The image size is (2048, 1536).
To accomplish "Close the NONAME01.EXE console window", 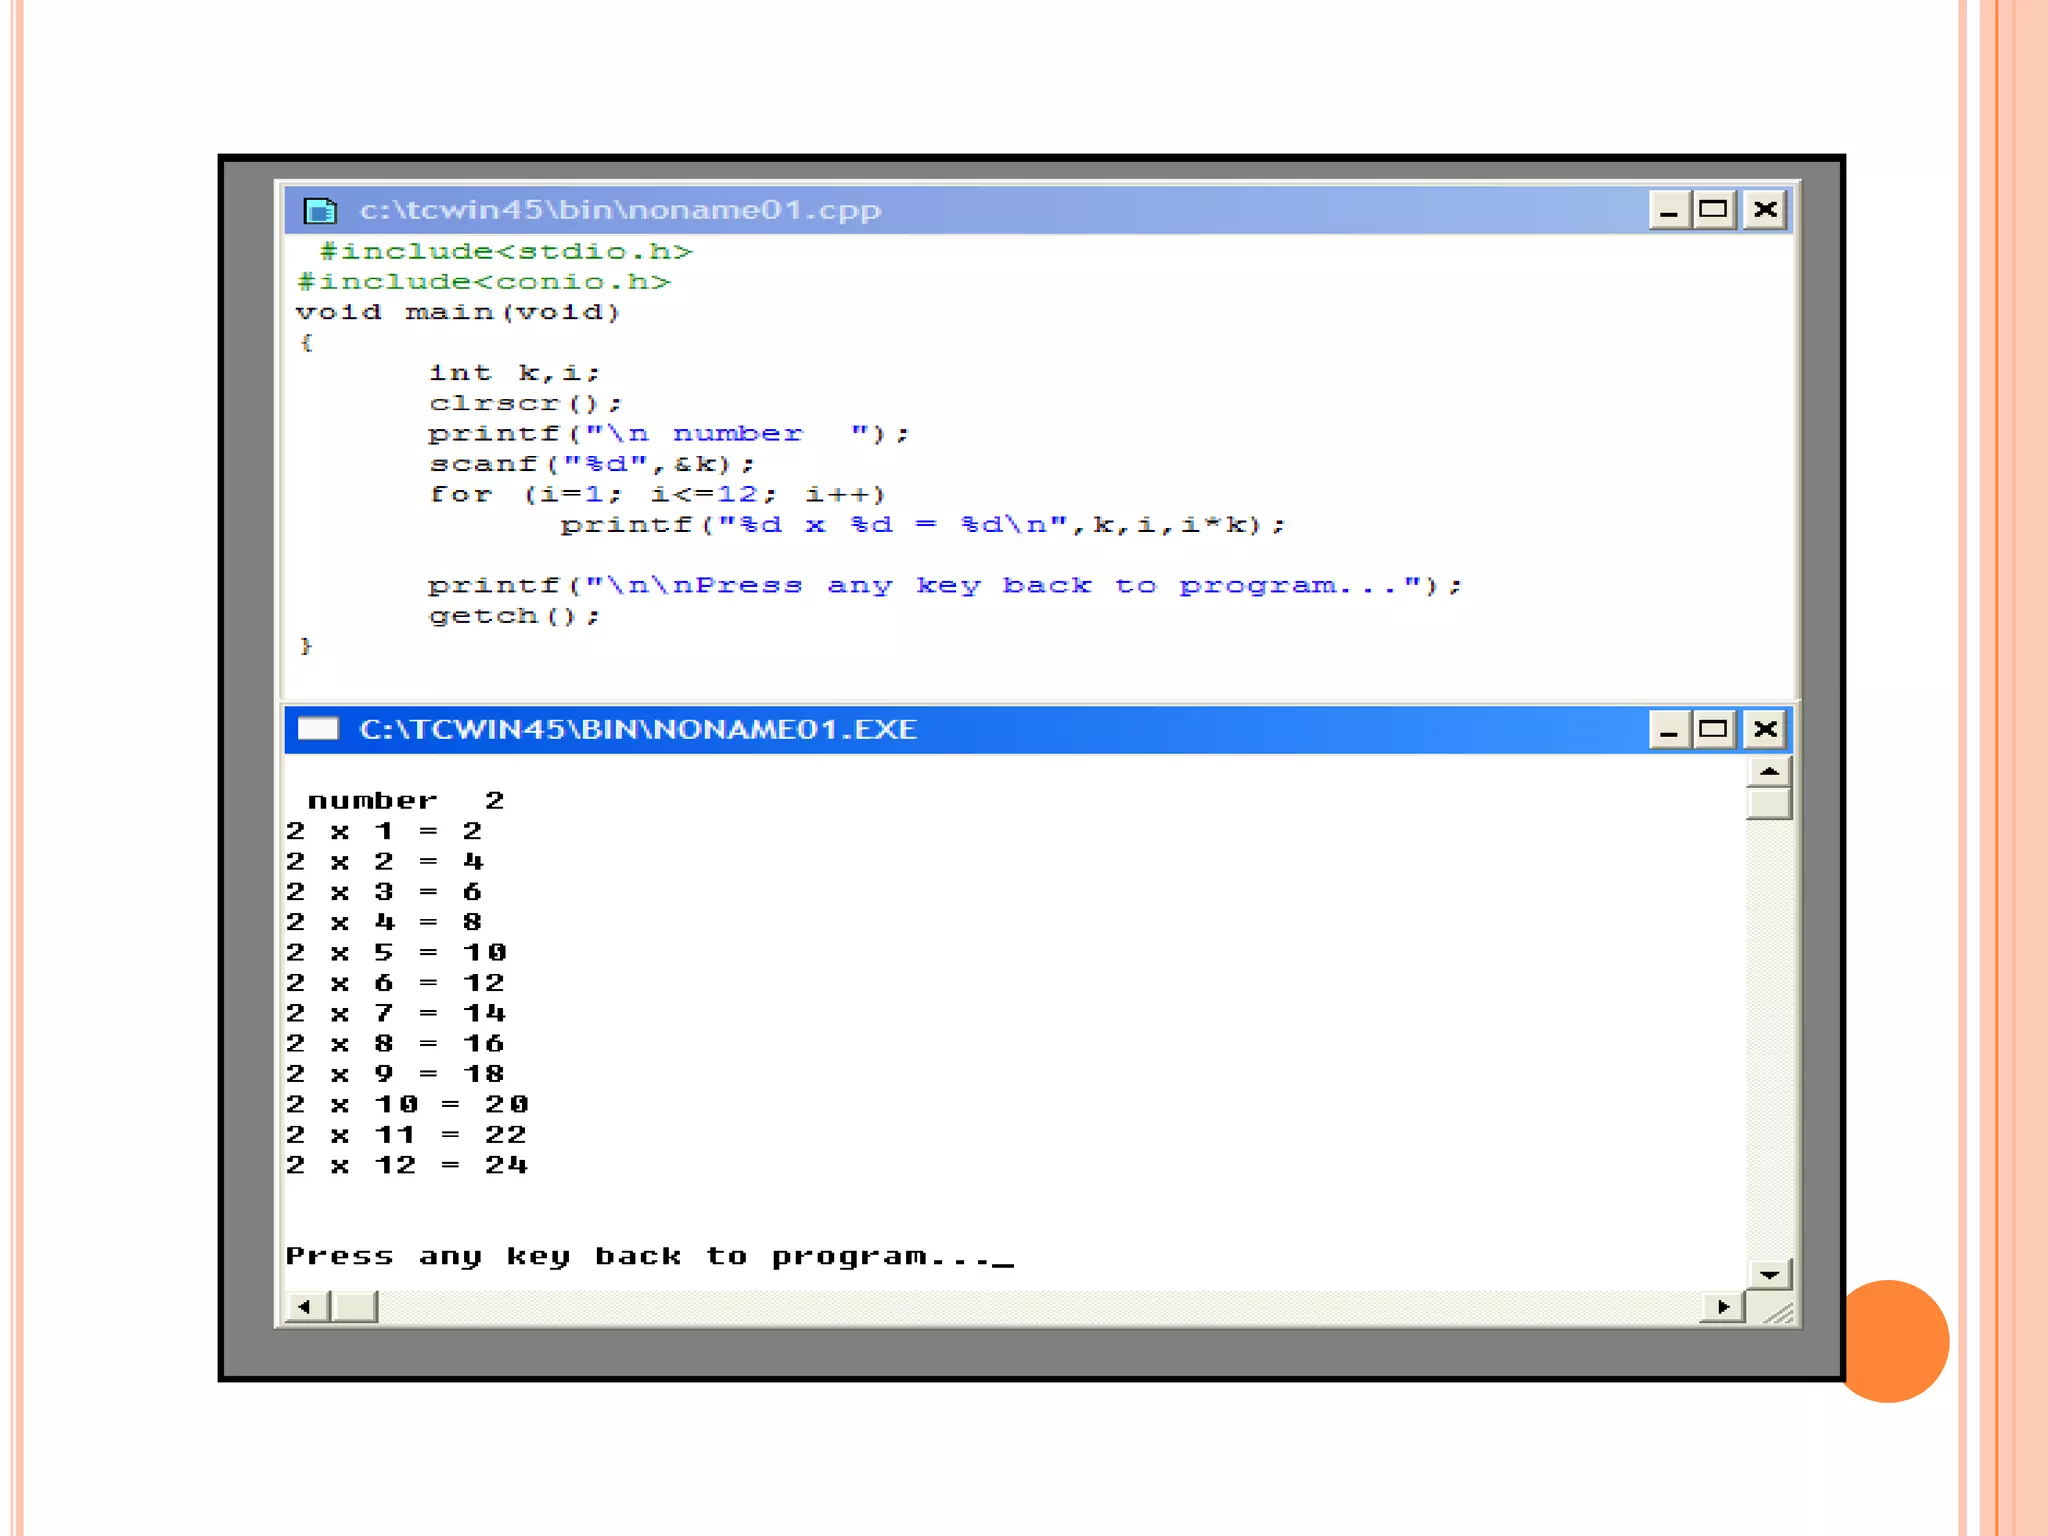I will click(1765, 730).
